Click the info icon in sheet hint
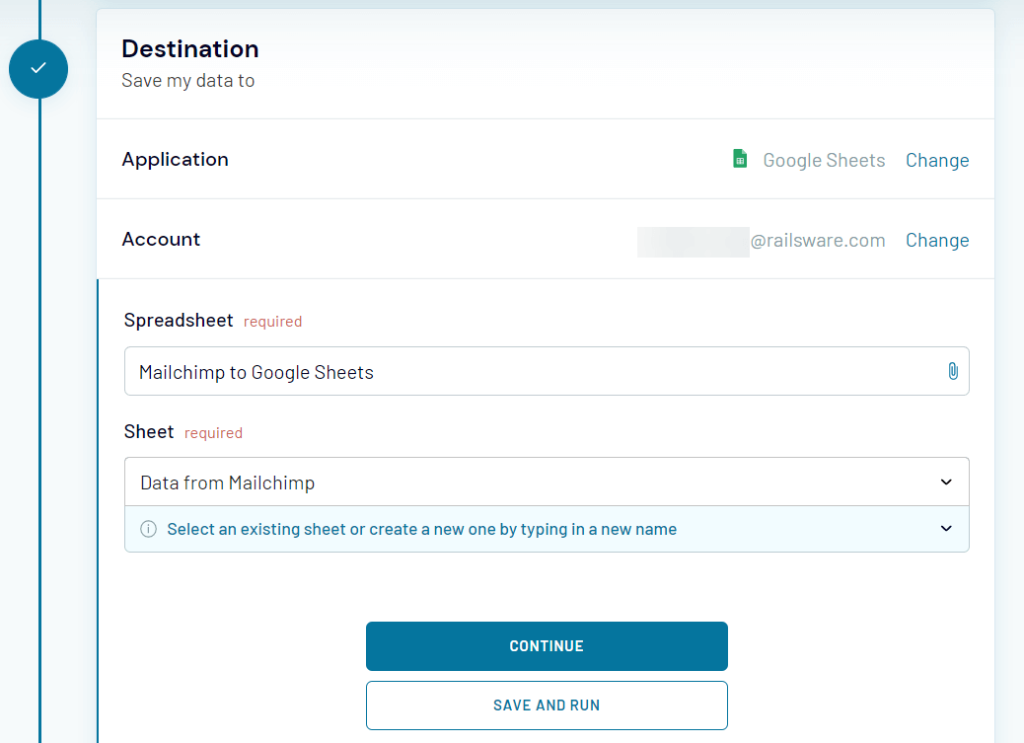 (148, 530)
